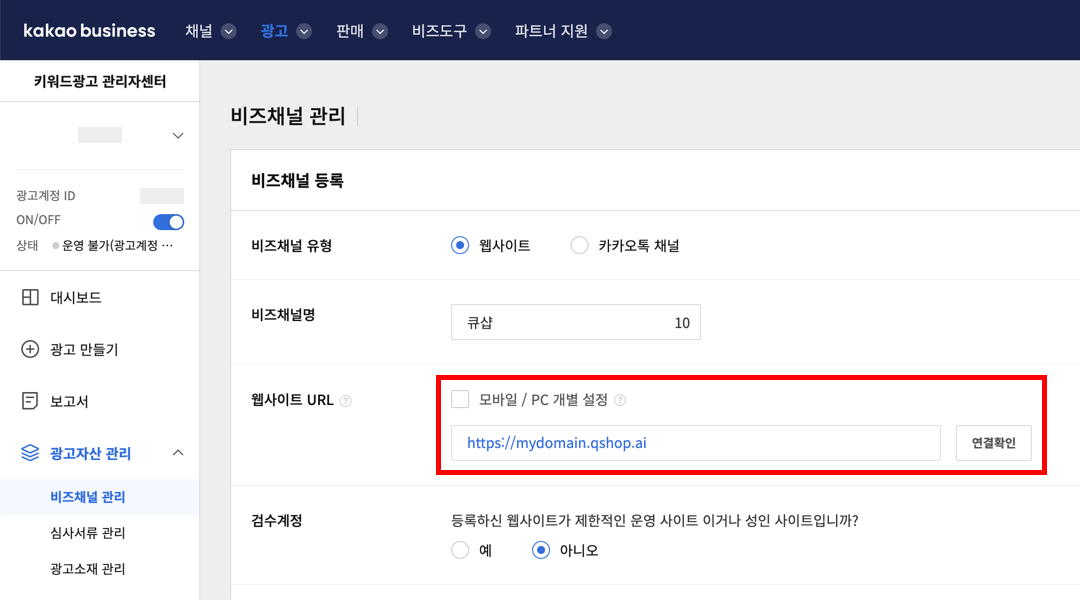Select 아니오 for 검수계정
The height and width of the screenshot is (600, 1080).
click(x=541, y=550)
